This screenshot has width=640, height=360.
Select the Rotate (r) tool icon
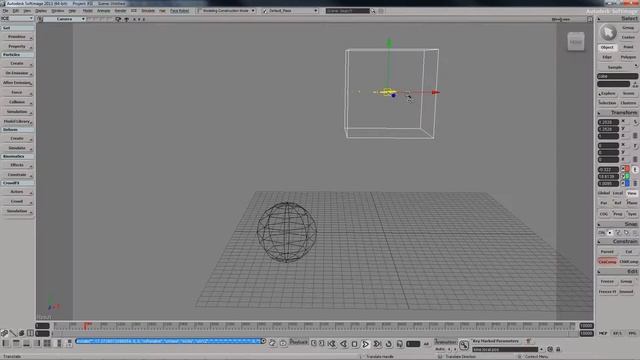[635, 146]
